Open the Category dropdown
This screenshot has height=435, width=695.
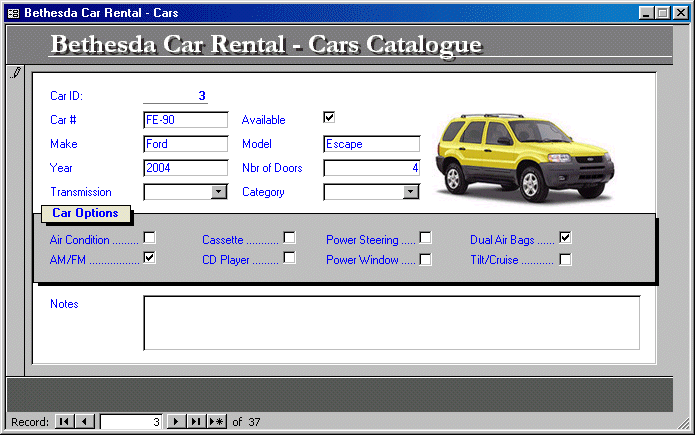click(410, 192)
